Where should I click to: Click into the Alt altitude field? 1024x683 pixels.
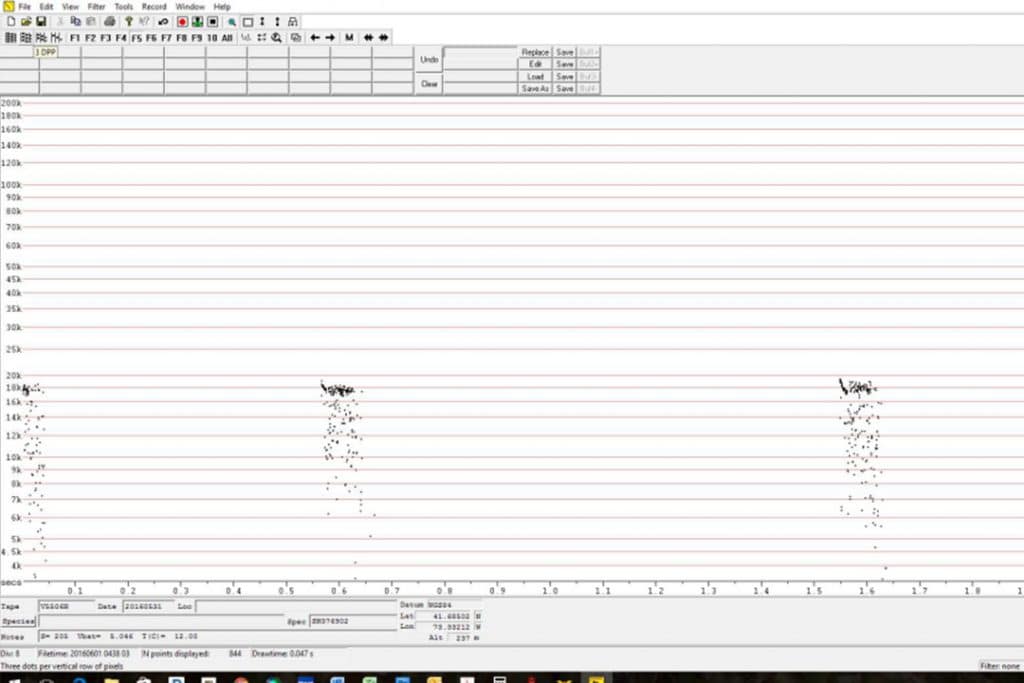click(460, 637)
